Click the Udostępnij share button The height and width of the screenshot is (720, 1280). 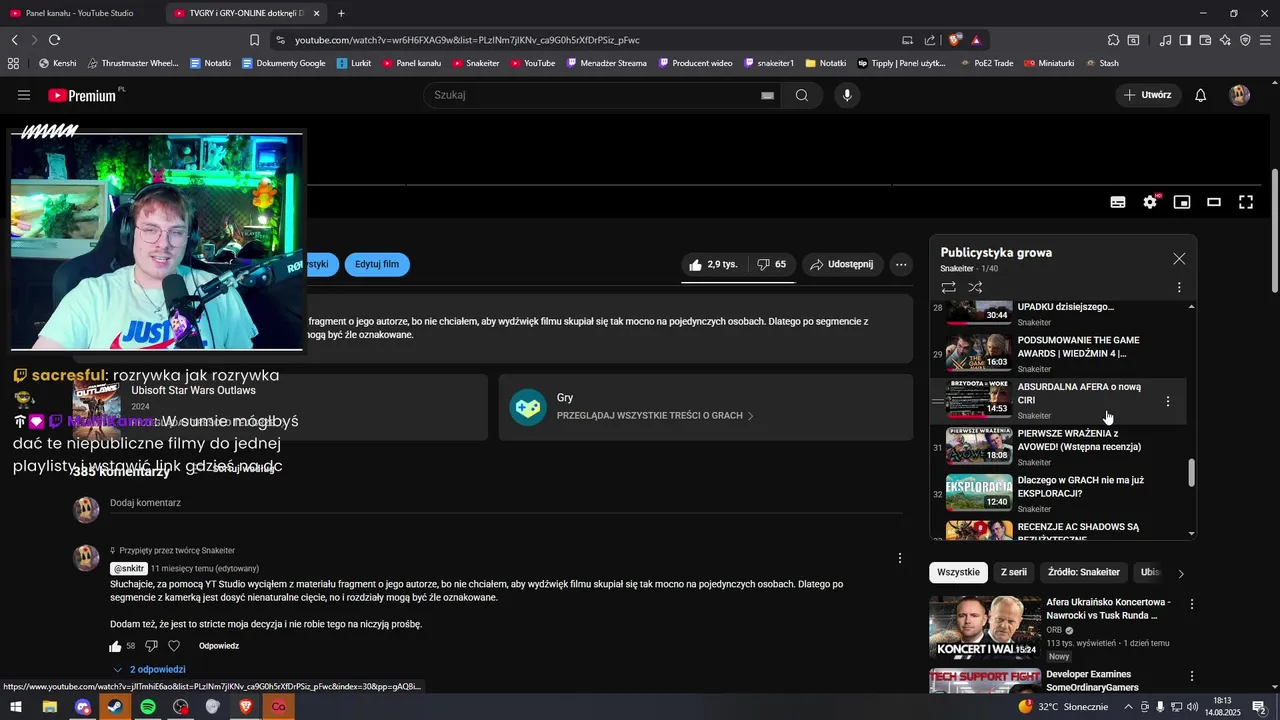click(x=842, y=265)
